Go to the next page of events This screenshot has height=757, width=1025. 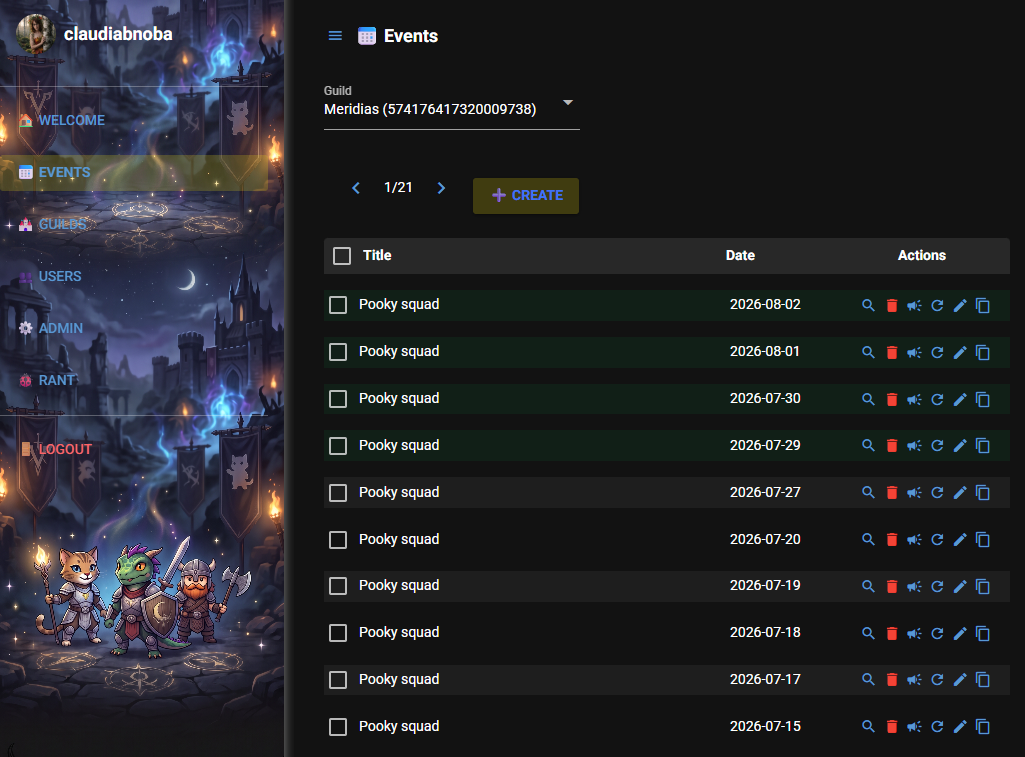pos(441,188)
